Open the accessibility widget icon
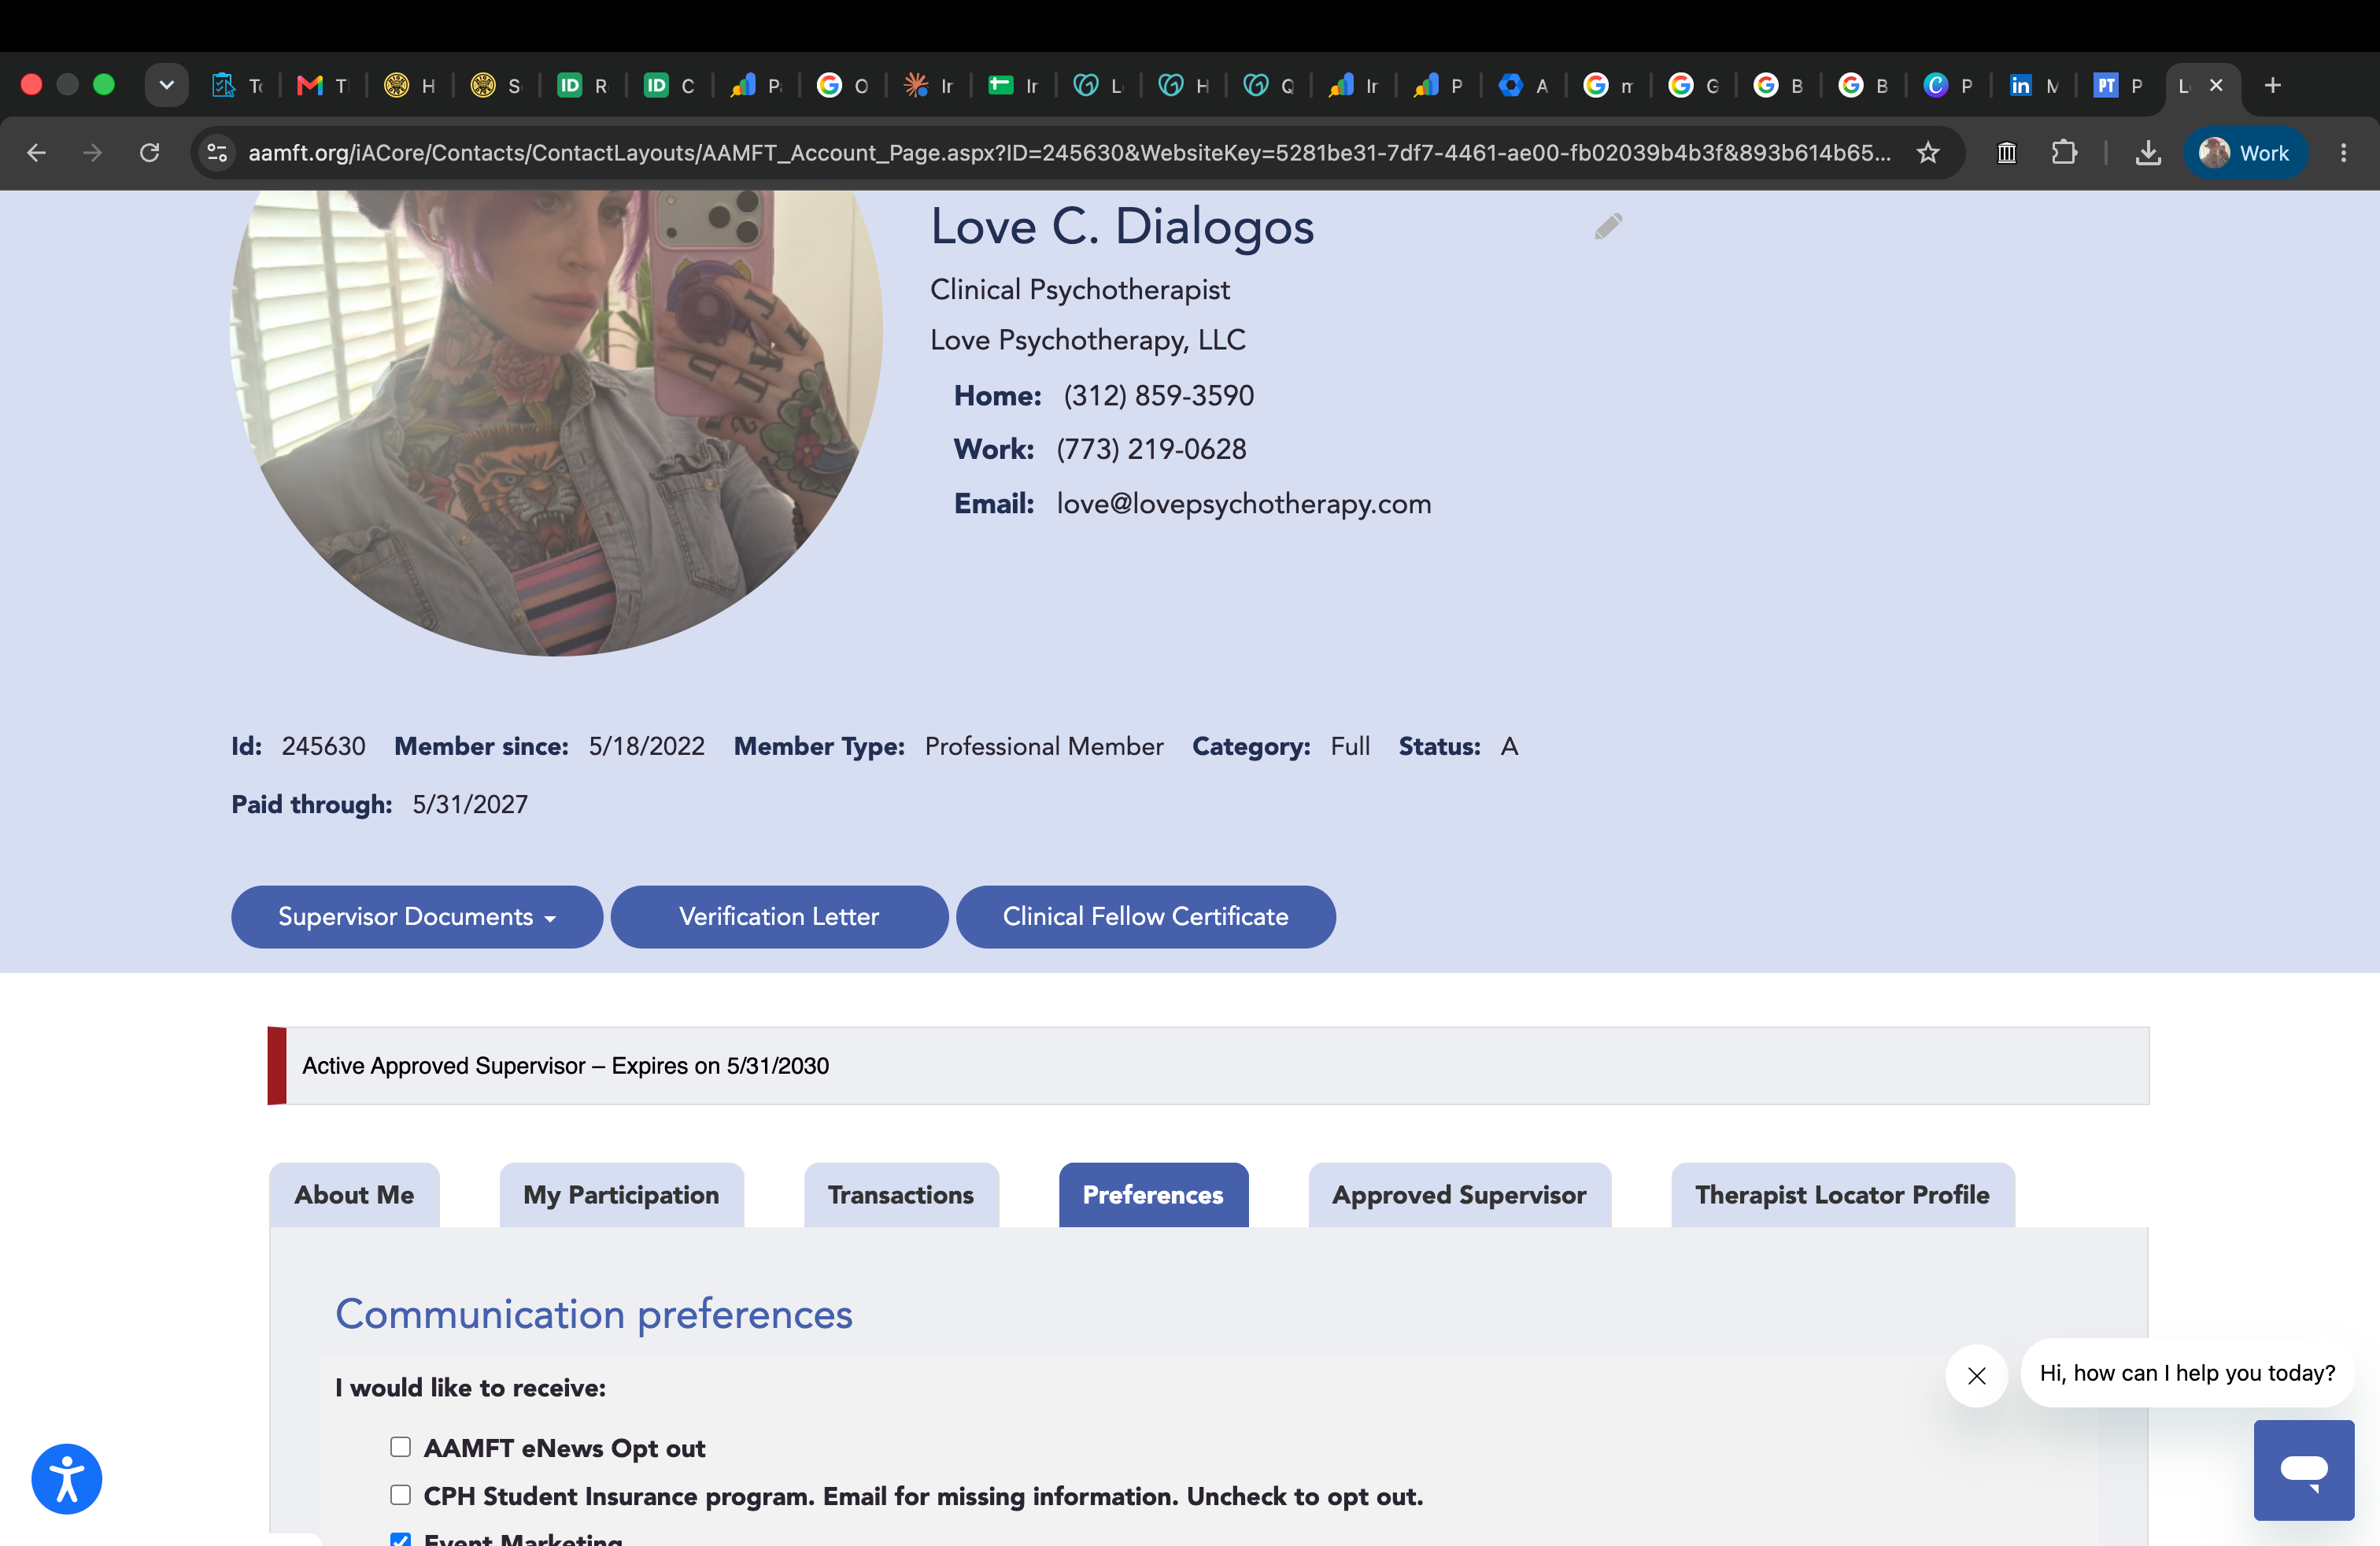2380x1546 pixels. tap(67, 1479)
